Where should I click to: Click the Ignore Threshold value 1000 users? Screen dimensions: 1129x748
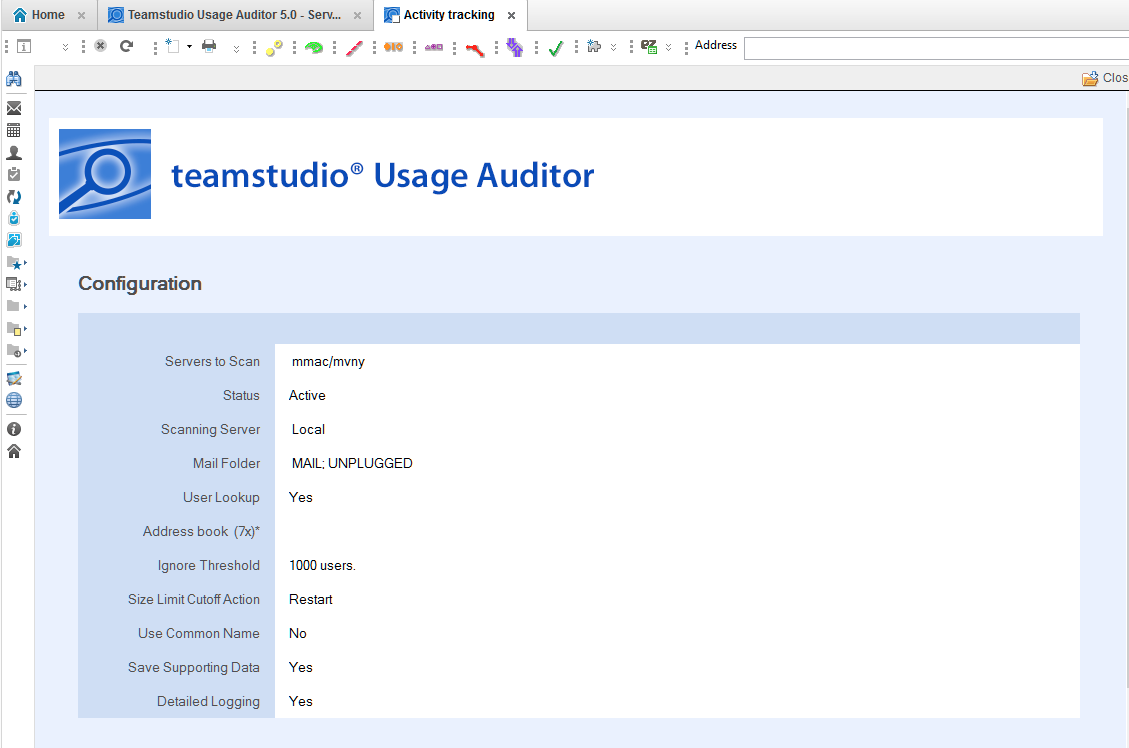[322, 565]
